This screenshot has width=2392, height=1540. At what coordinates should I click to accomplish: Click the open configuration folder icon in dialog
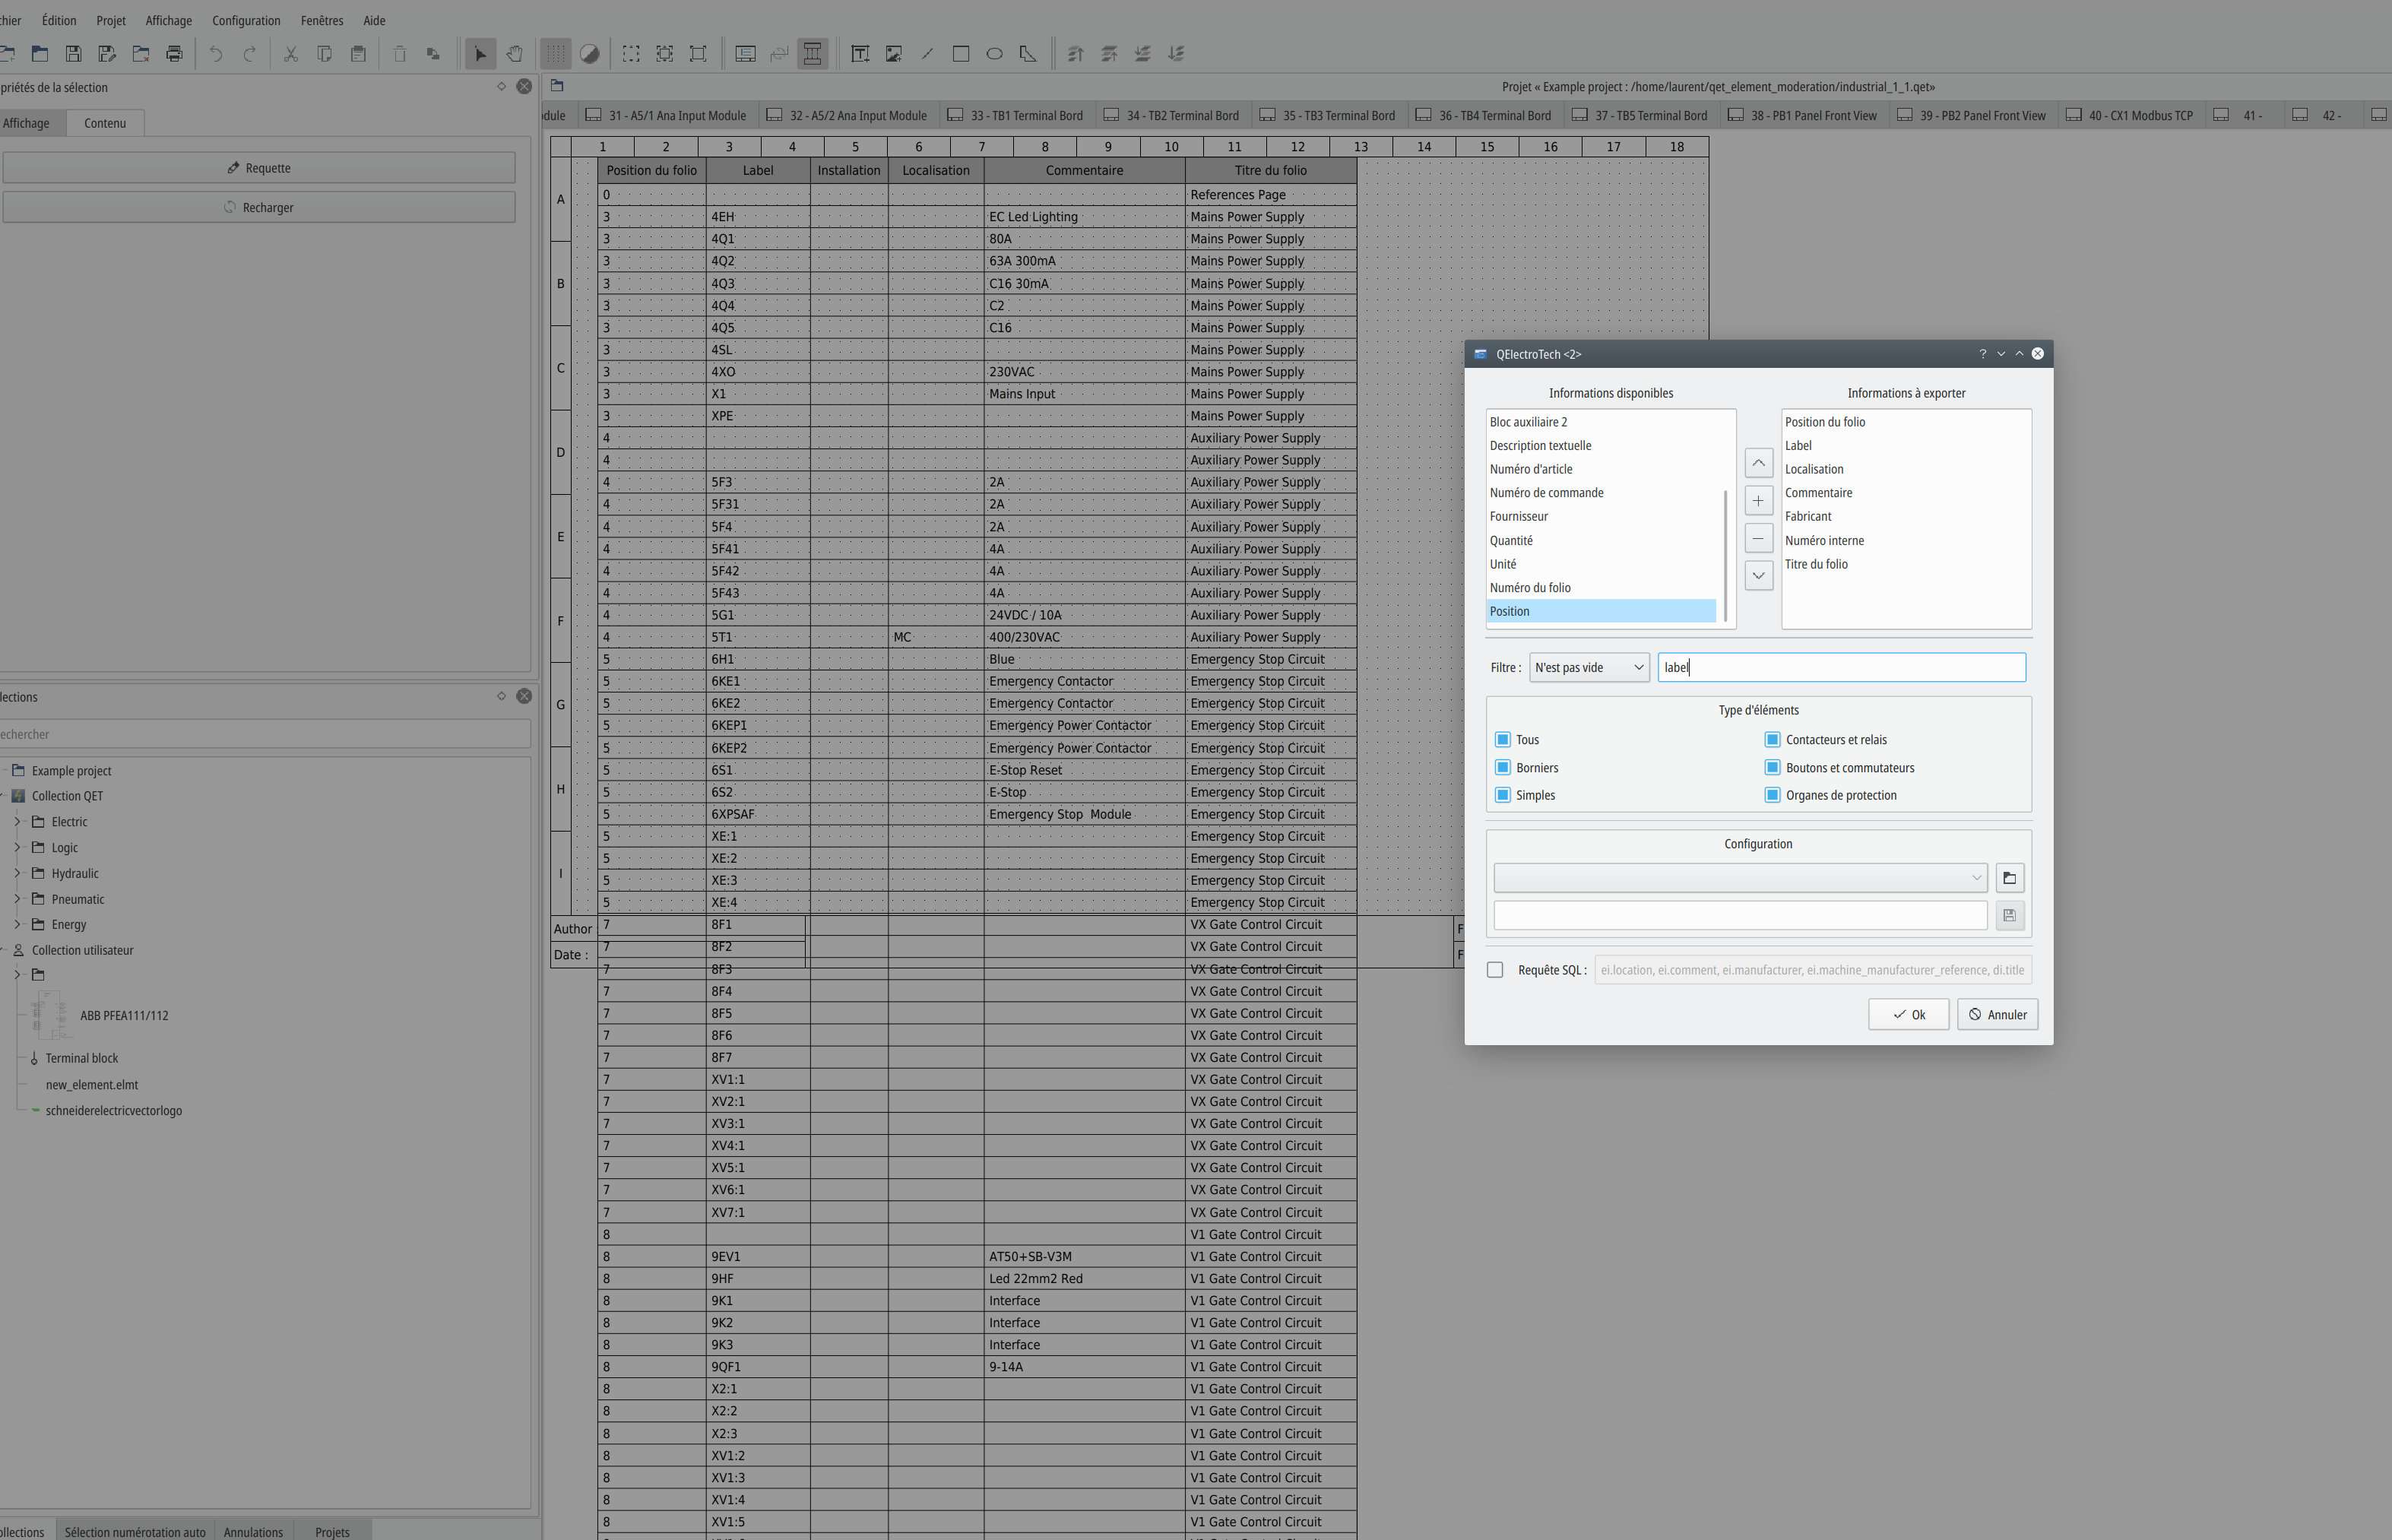tap(2009, 878)
